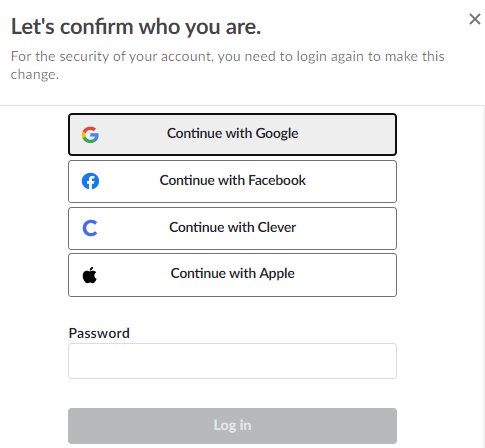The image size is (485, 448).
Task: Dismiss the dialog with the X icon
Action: [475, 19]
